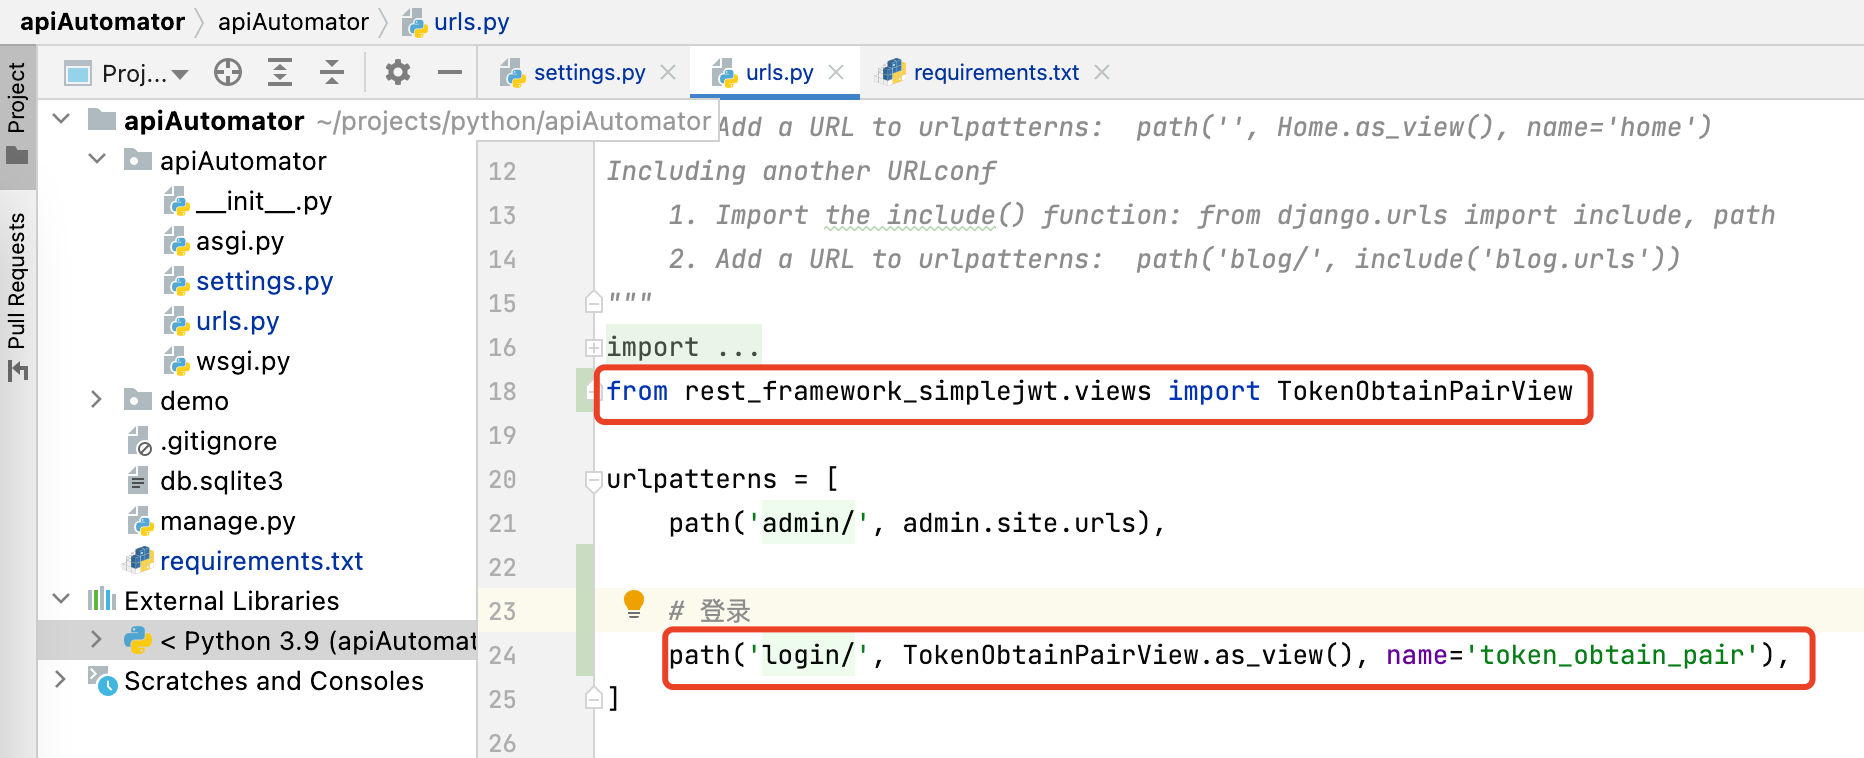
Task: Click the "# 登录" comment
Action: click(x=709, y=611)
